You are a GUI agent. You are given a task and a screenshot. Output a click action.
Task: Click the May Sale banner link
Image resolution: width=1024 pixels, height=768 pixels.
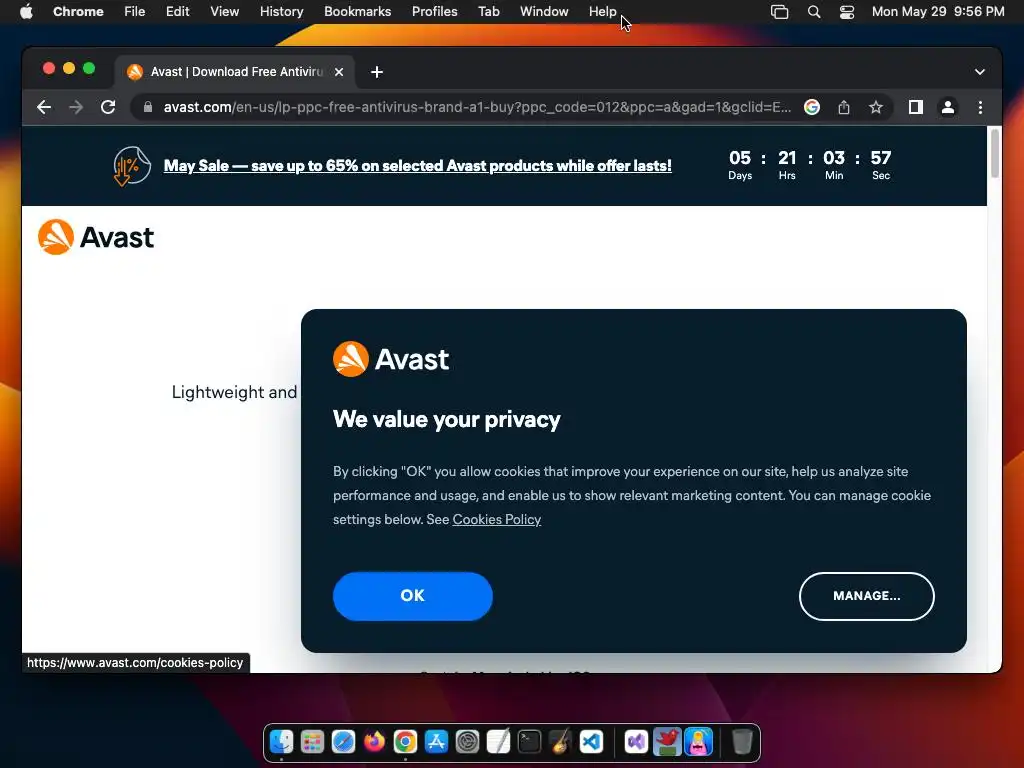(417, 166)
